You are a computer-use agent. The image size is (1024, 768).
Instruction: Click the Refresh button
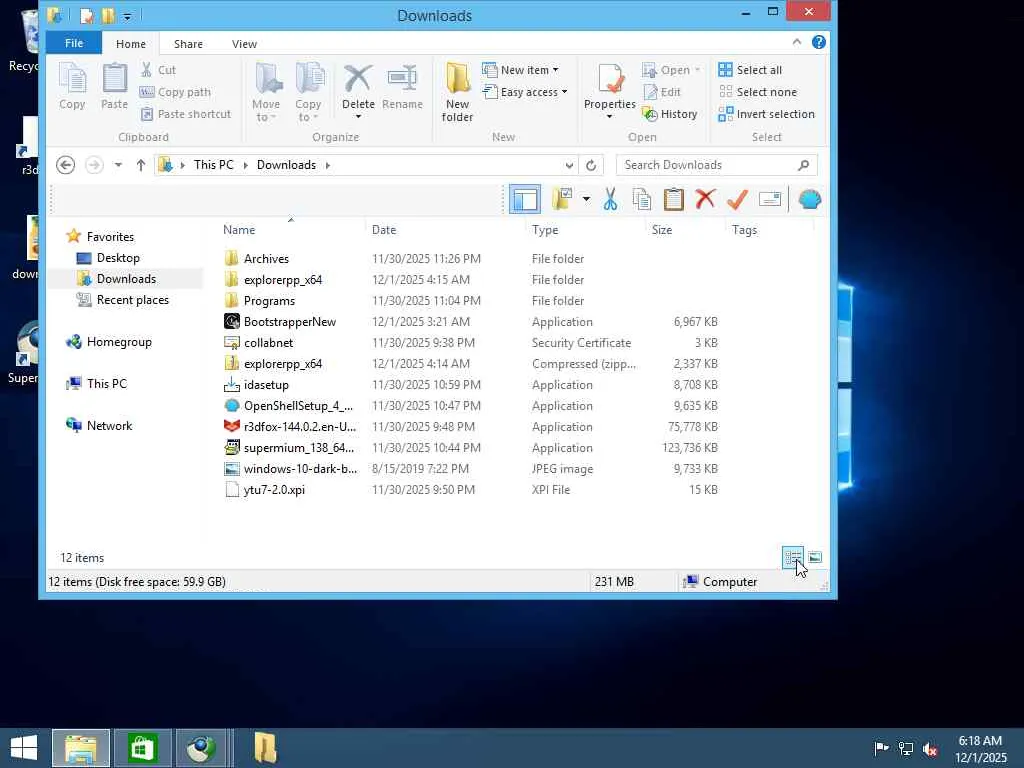(x=591, y=165)
